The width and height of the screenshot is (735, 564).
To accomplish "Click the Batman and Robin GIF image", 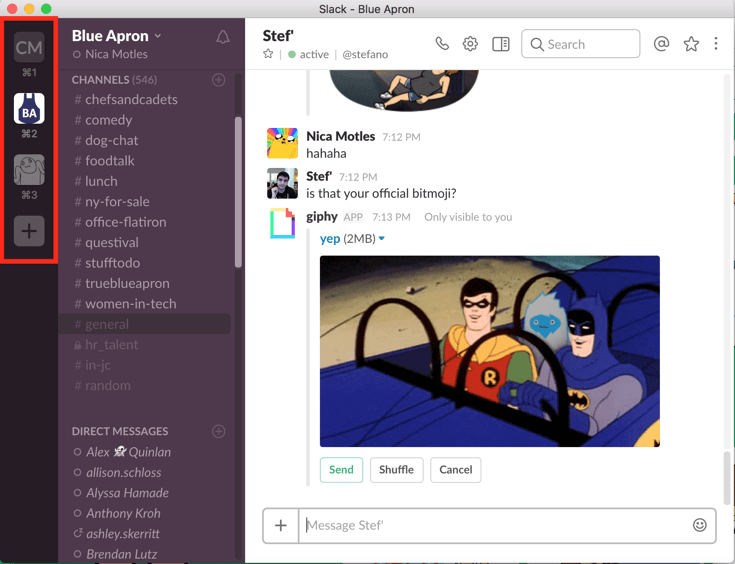I will coord(490,351).
